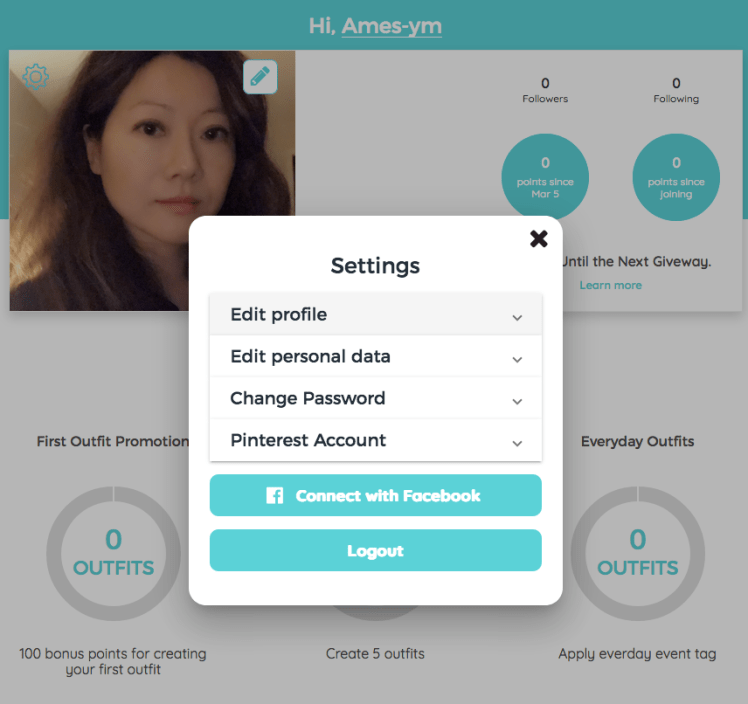The width and height of the screenshot is (748, 704).
Task: Connect with Facebook button
Action: [x=375, y=495]
